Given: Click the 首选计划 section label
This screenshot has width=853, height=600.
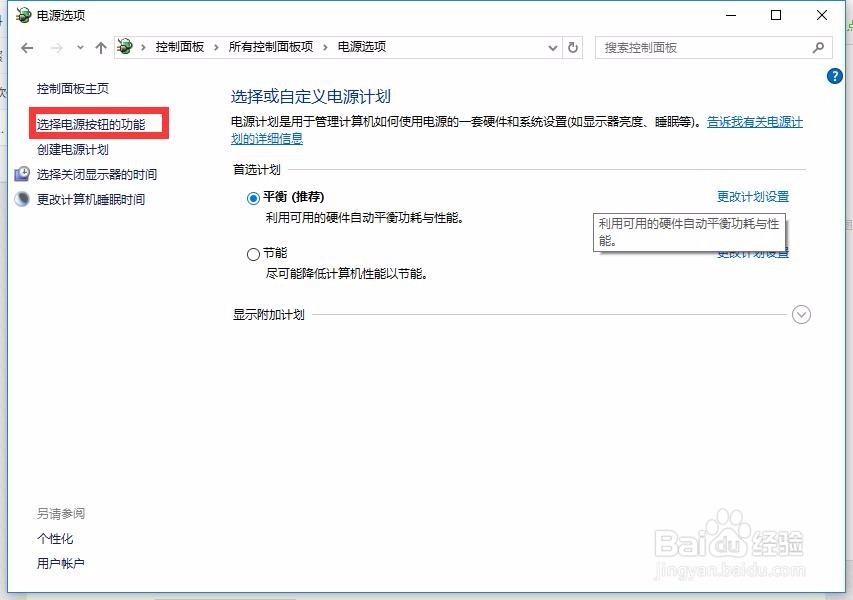Looking at the screenshot, I should point(257,170).
